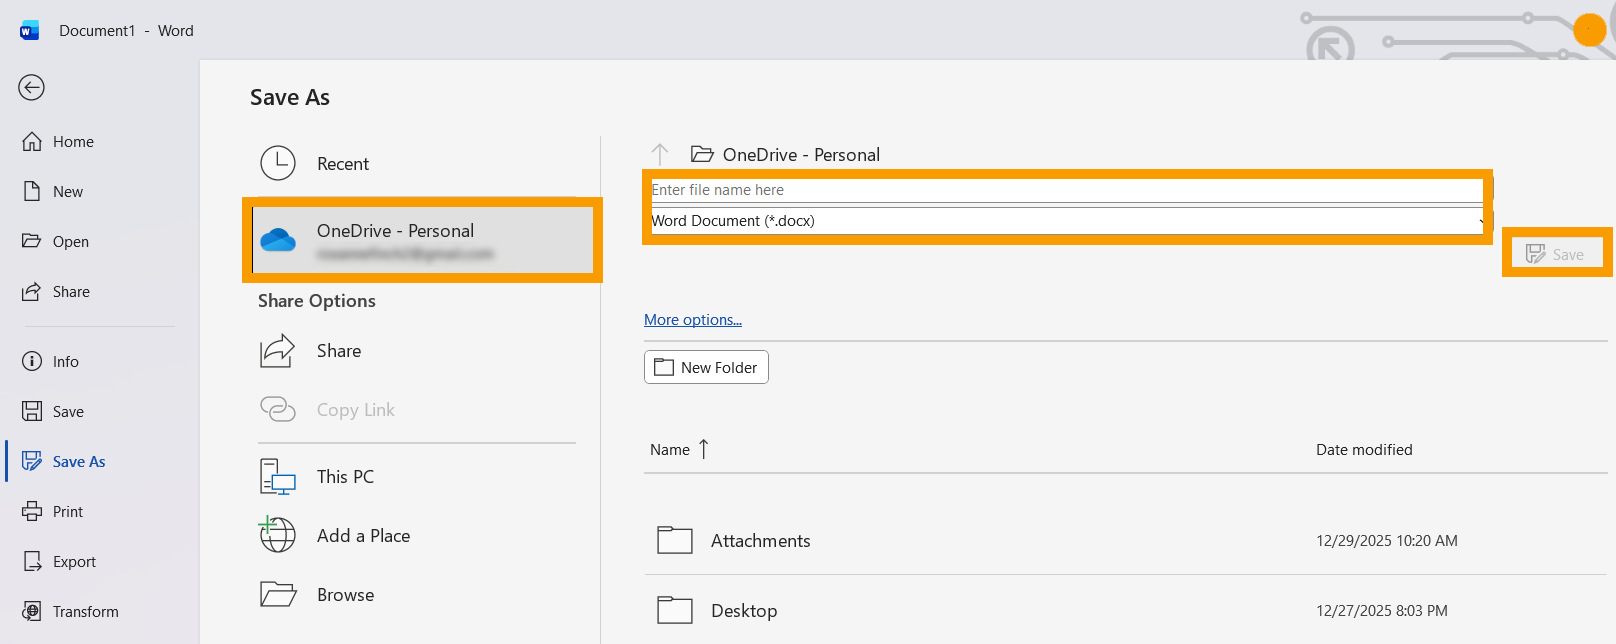
Task: Click the More options link
Action: click(x=692, y=320)
